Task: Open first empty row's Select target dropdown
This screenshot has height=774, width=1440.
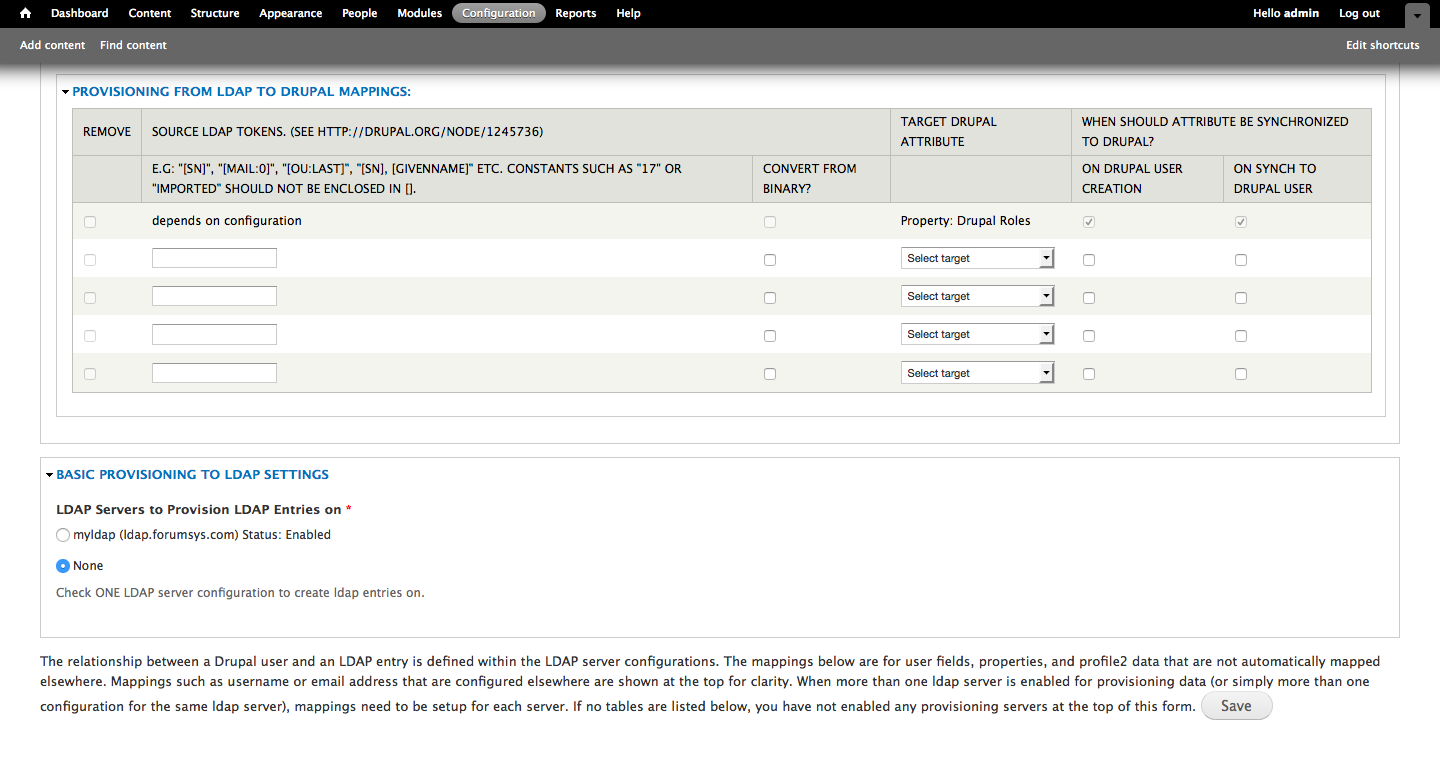Action: [977, 258]
